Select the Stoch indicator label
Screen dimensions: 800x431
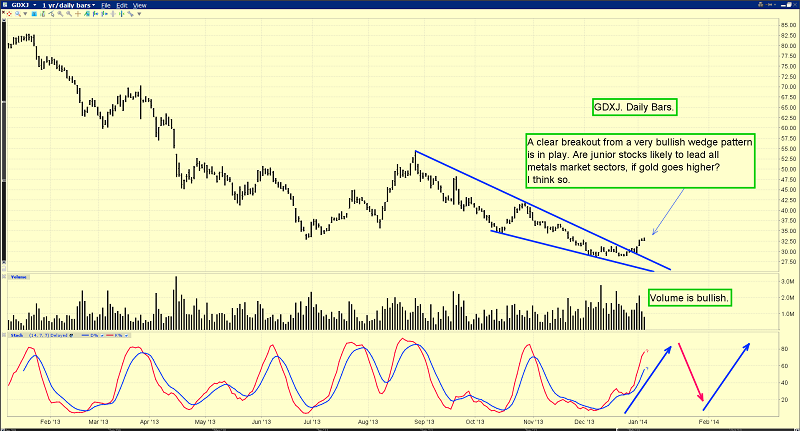point(17,335)
